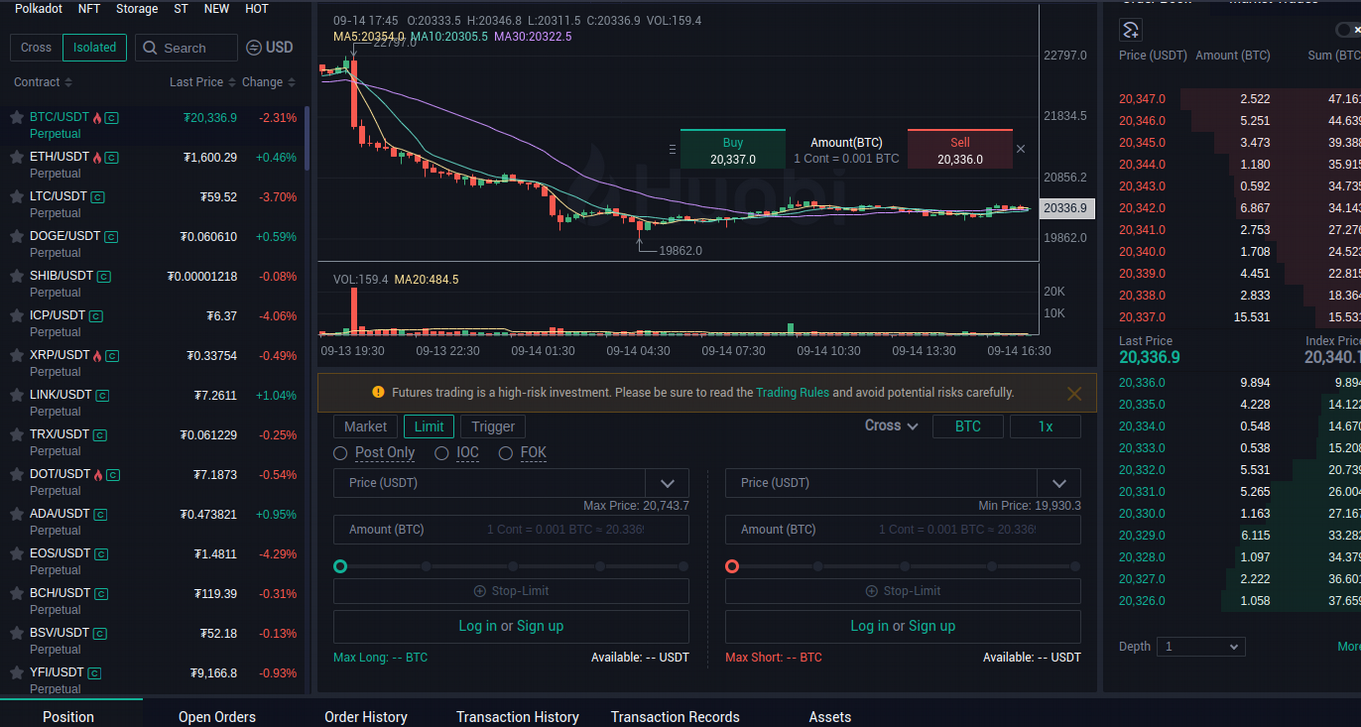The width and height of the screenshot is (1361, 727).
Task: Click the drag handle of quick trade panel
Action: 672,149
